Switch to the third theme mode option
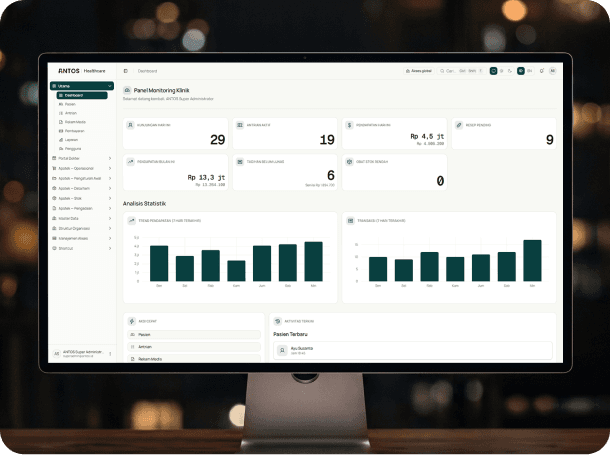 (x=510, y=71)
